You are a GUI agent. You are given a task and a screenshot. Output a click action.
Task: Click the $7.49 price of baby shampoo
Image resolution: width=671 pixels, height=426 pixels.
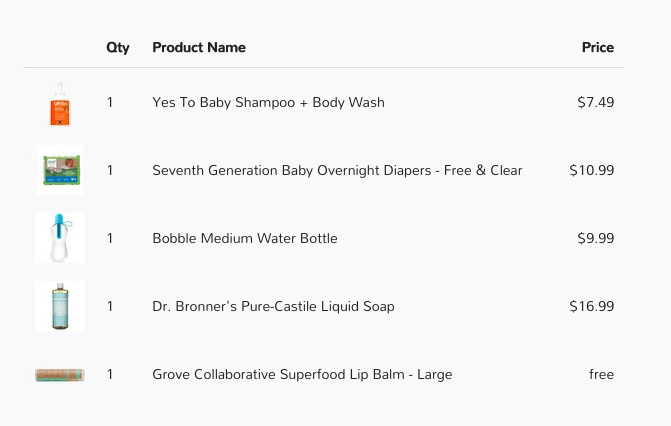coord(596,102)
